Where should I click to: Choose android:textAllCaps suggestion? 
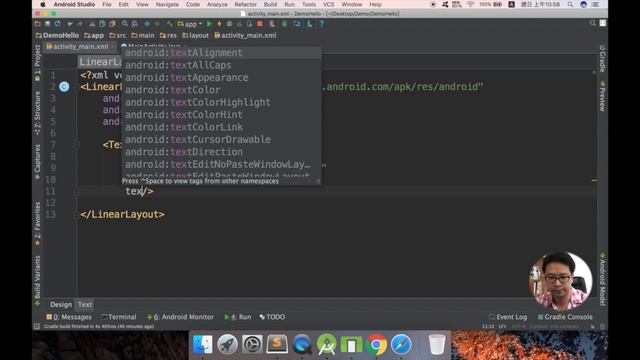221,65
